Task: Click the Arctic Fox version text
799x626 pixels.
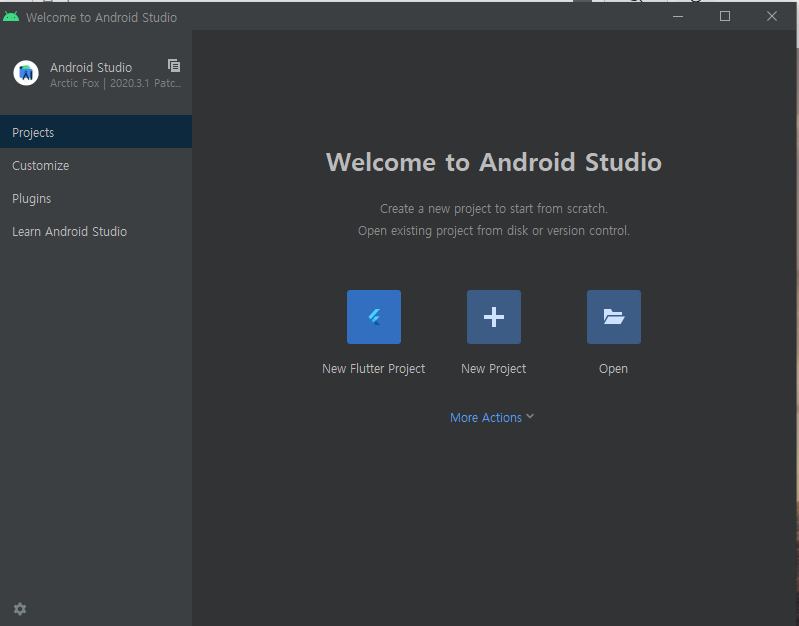Action: pyautogui.click(x=116, y=84)
